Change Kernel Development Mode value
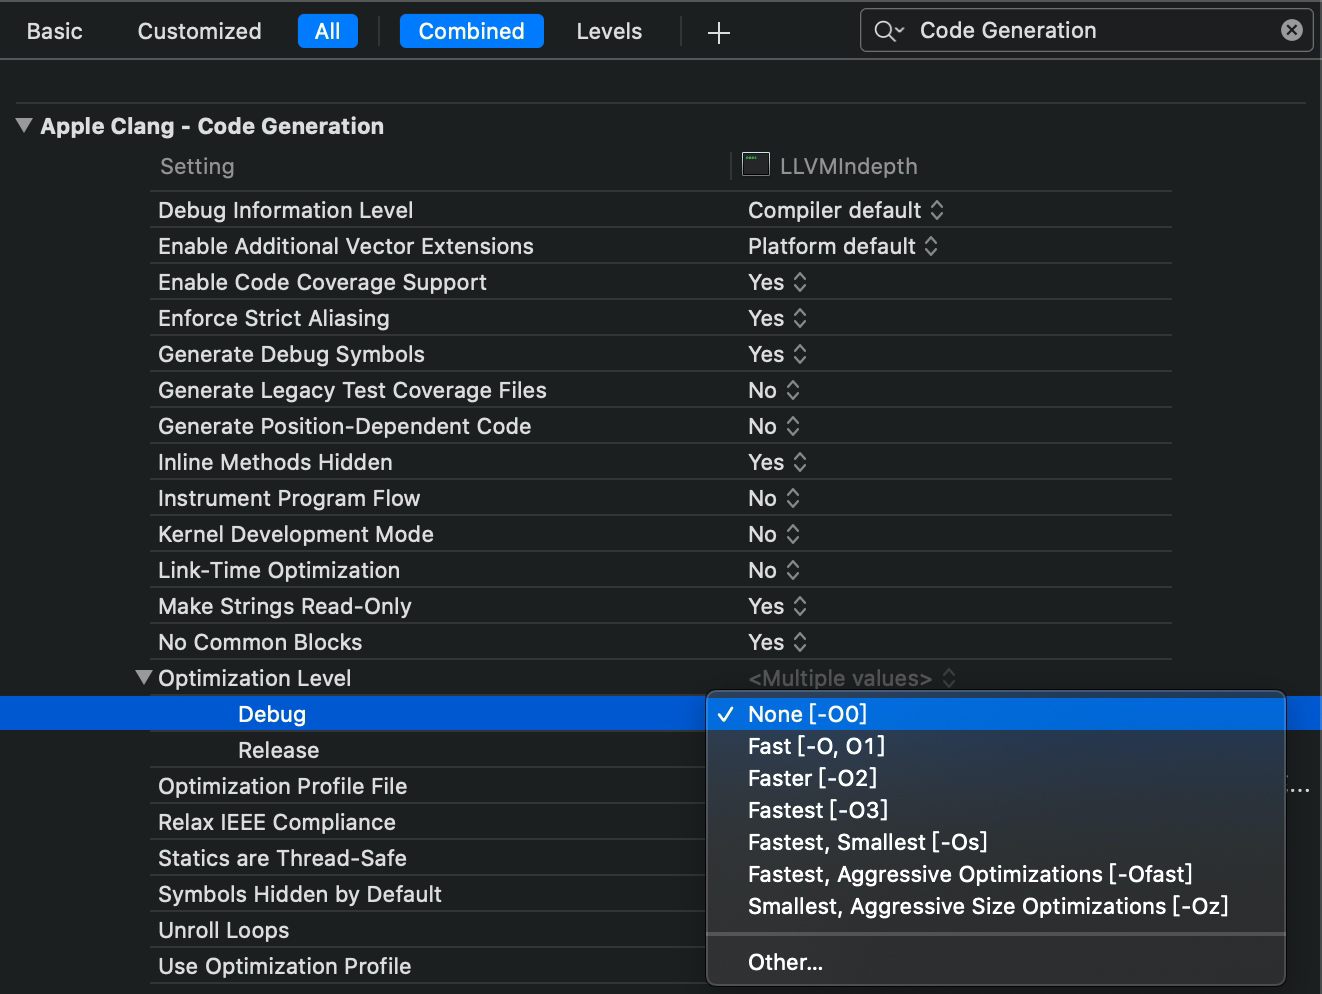The width and height of the screenshot is (1322, 994). click(x=774, y=534)
